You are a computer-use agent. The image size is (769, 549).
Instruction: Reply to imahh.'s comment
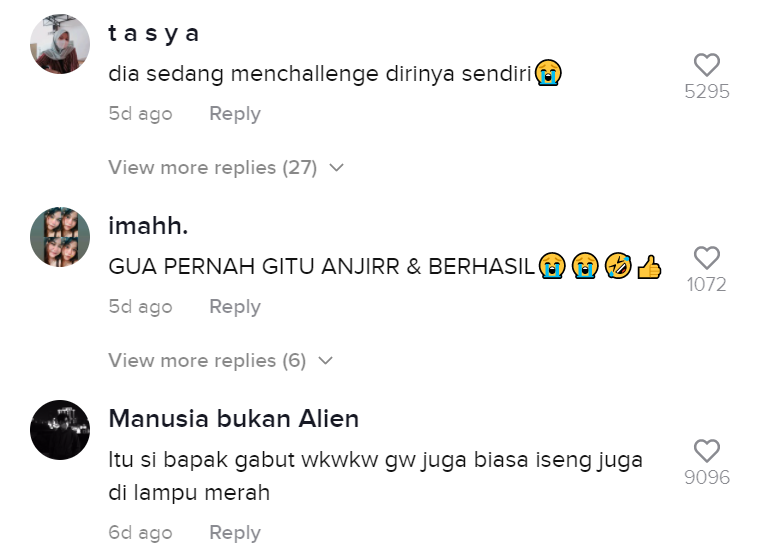[235, 306]
